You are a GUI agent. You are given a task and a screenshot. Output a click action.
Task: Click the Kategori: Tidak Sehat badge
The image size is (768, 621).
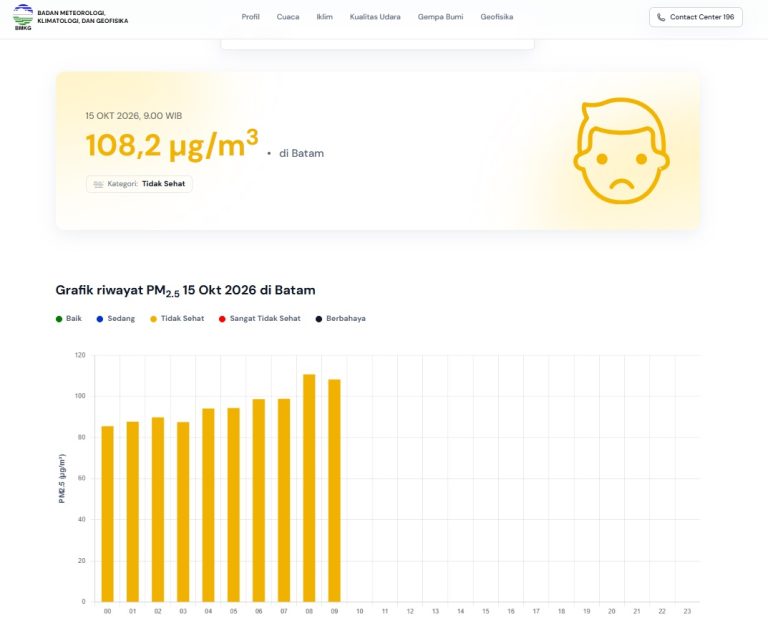[x=139, y=184]
